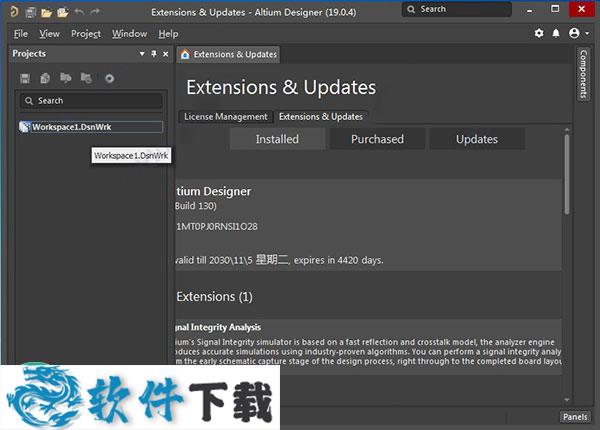The image size is (600, 430).
Task: Click the scrollbar down arrow
Action: 567,400
